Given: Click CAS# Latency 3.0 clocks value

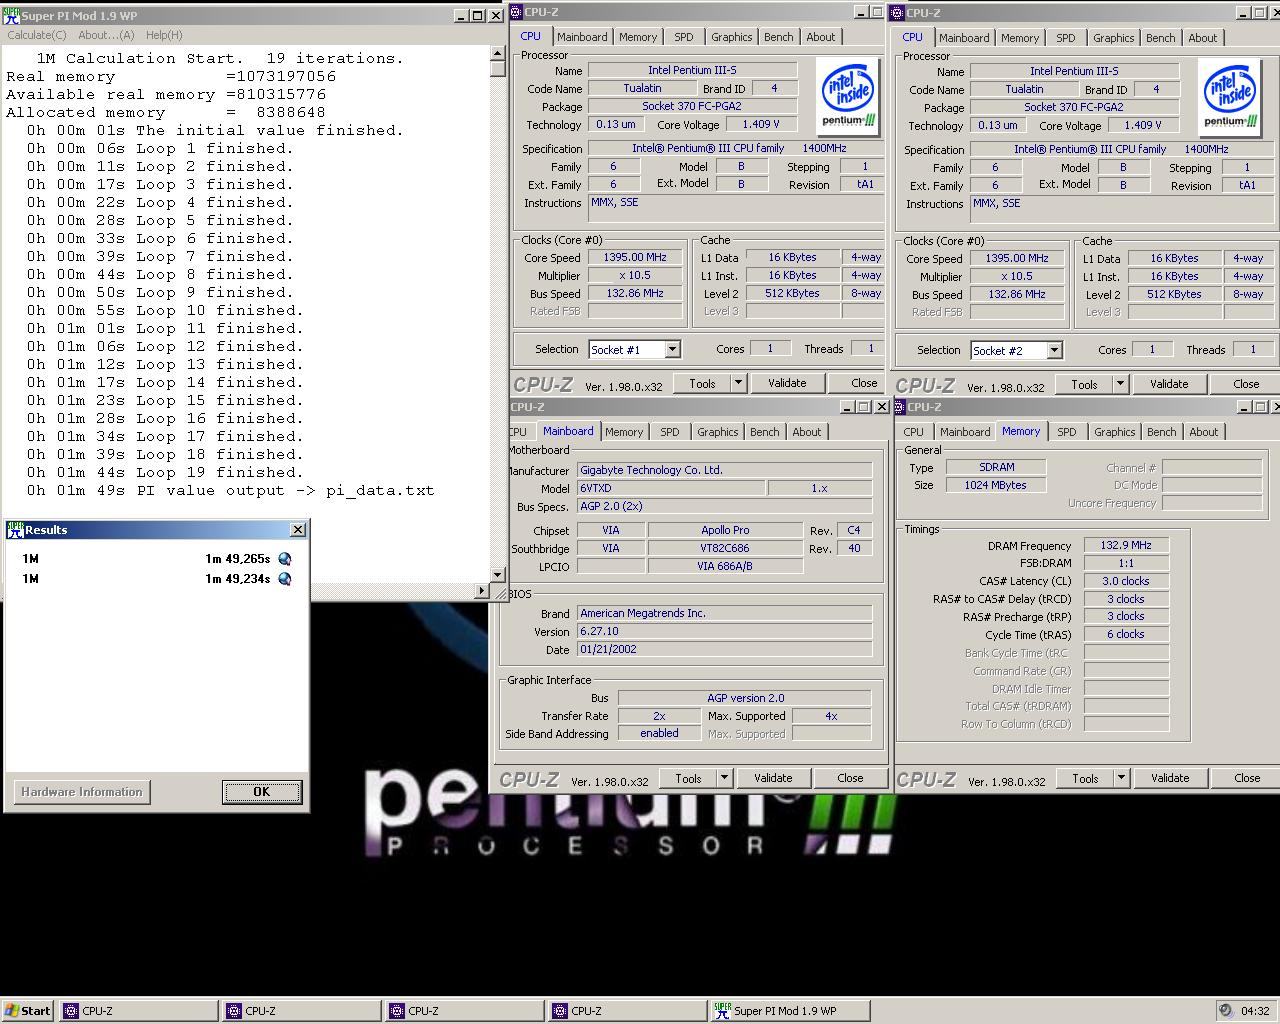Looking at the screenshot, I should pos(1126,581).
